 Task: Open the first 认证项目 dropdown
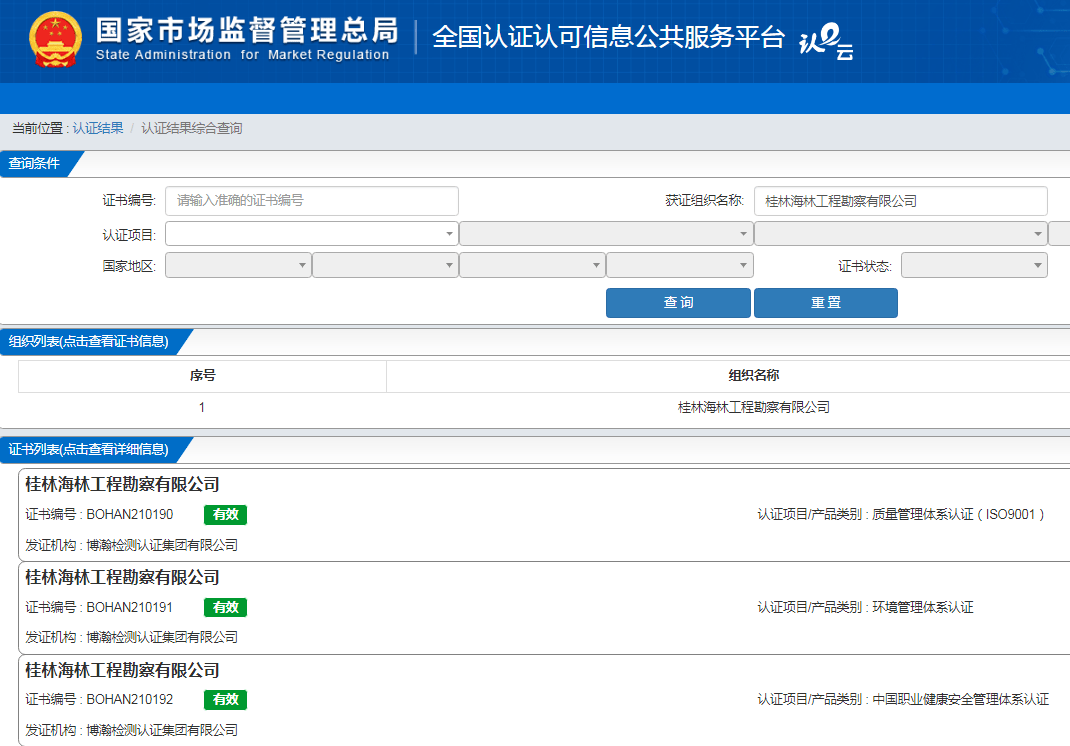[312, 234]
